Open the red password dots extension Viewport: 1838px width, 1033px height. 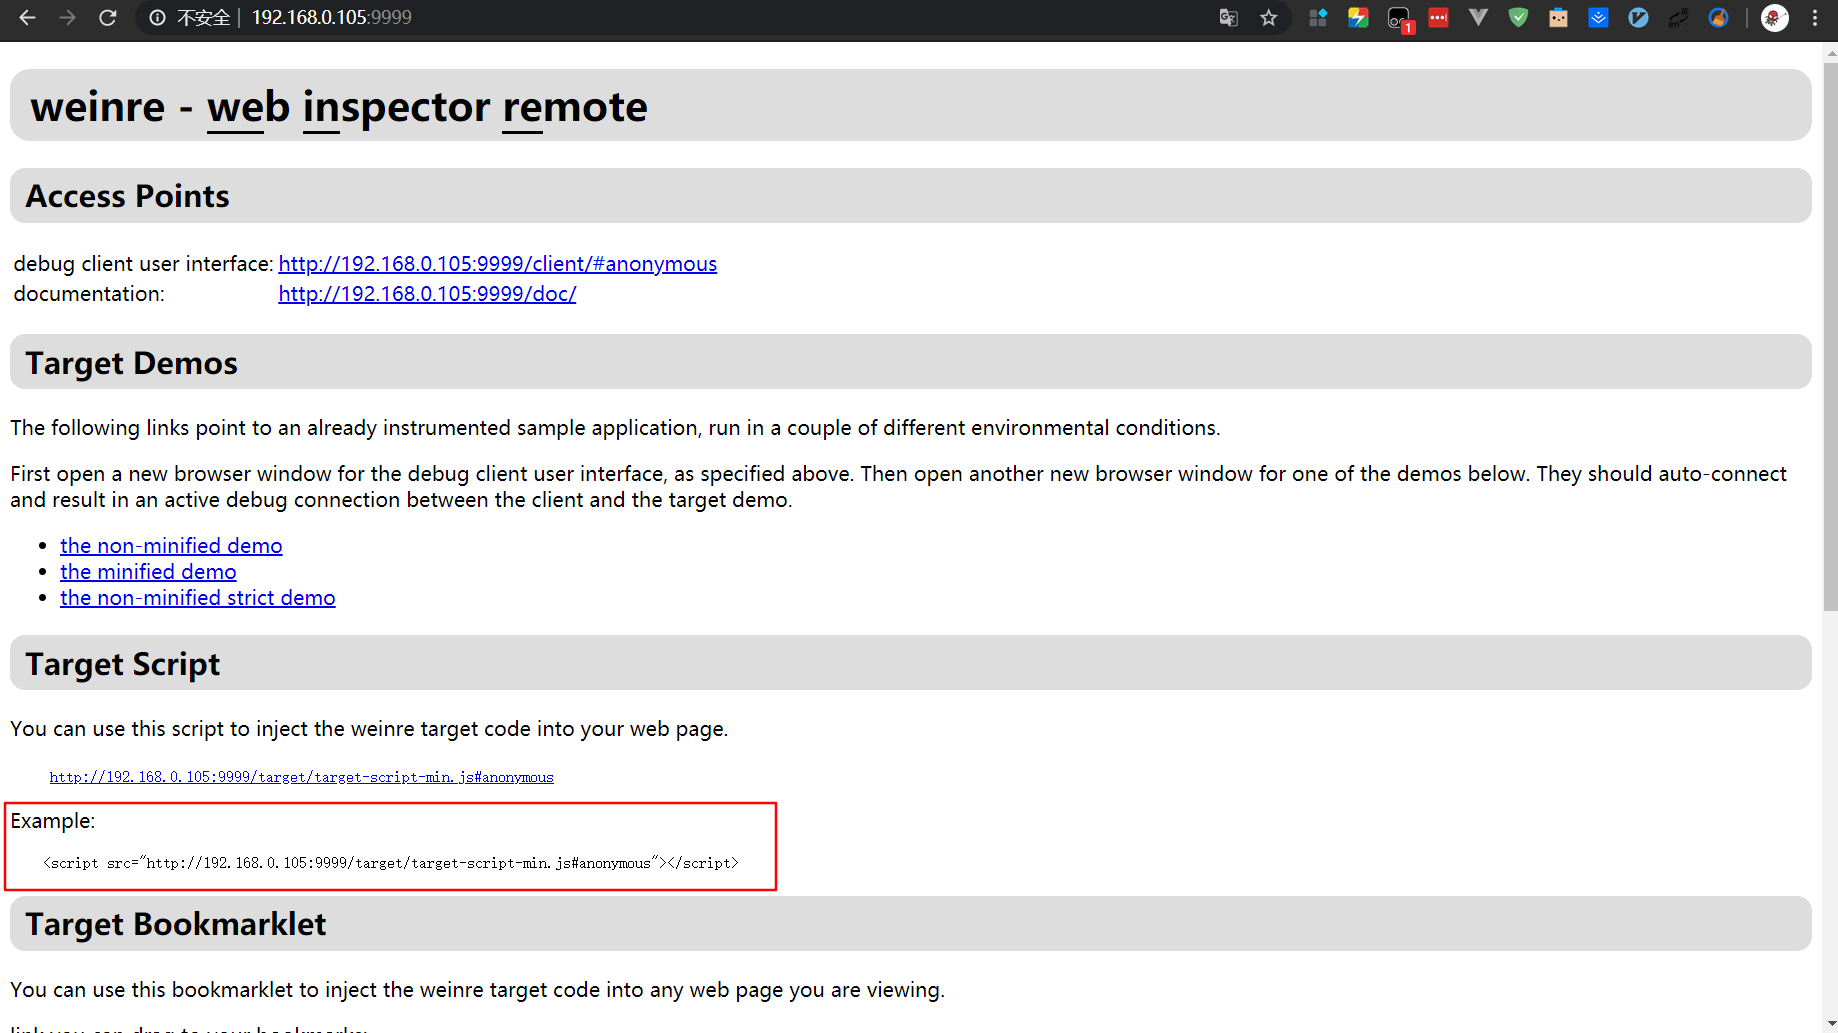point(1438,18)
